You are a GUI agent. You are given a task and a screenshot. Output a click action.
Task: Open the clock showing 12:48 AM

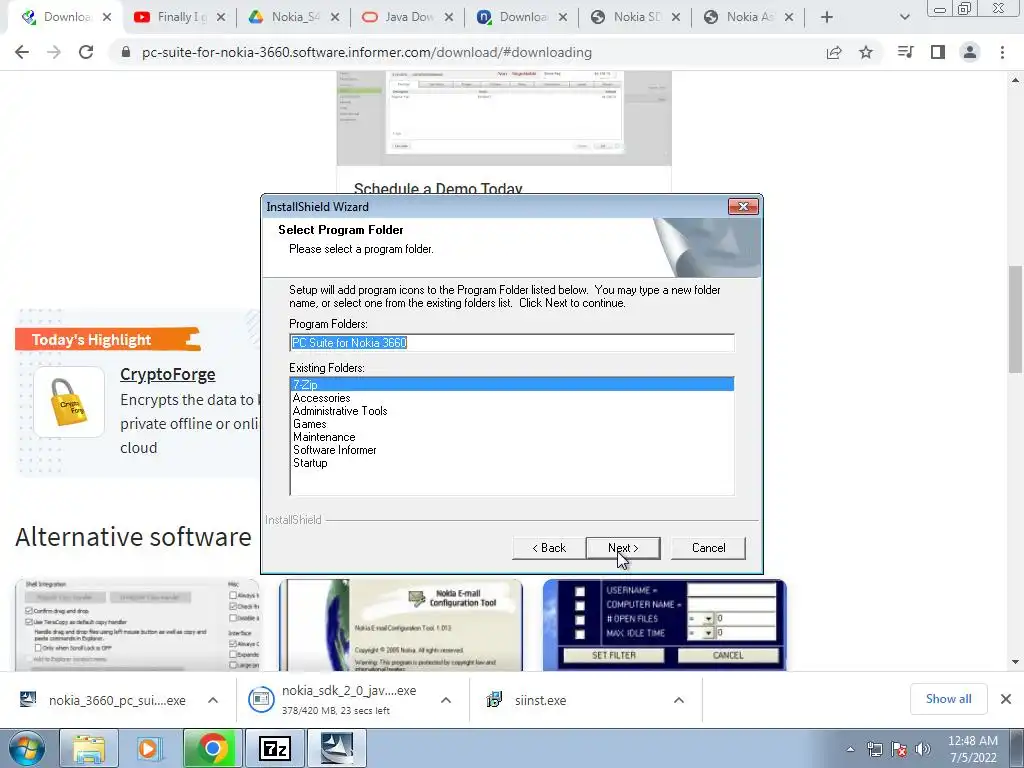pyautogui.click(x=973, y=749)
